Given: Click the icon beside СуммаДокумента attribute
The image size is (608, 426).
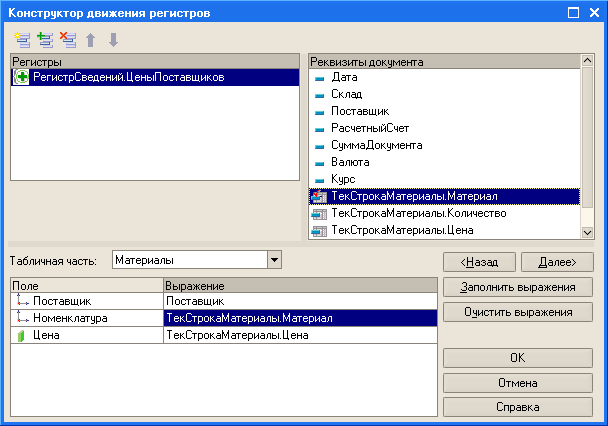Looking at the screenshot, I should point(319,147).
